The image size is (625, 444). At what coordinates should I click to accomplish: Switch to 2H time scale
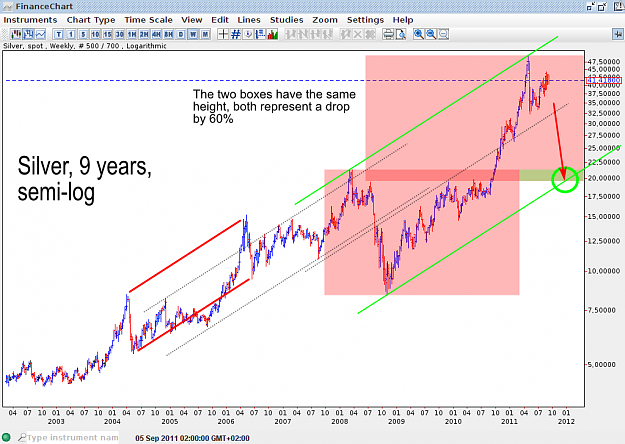(144, 35)
